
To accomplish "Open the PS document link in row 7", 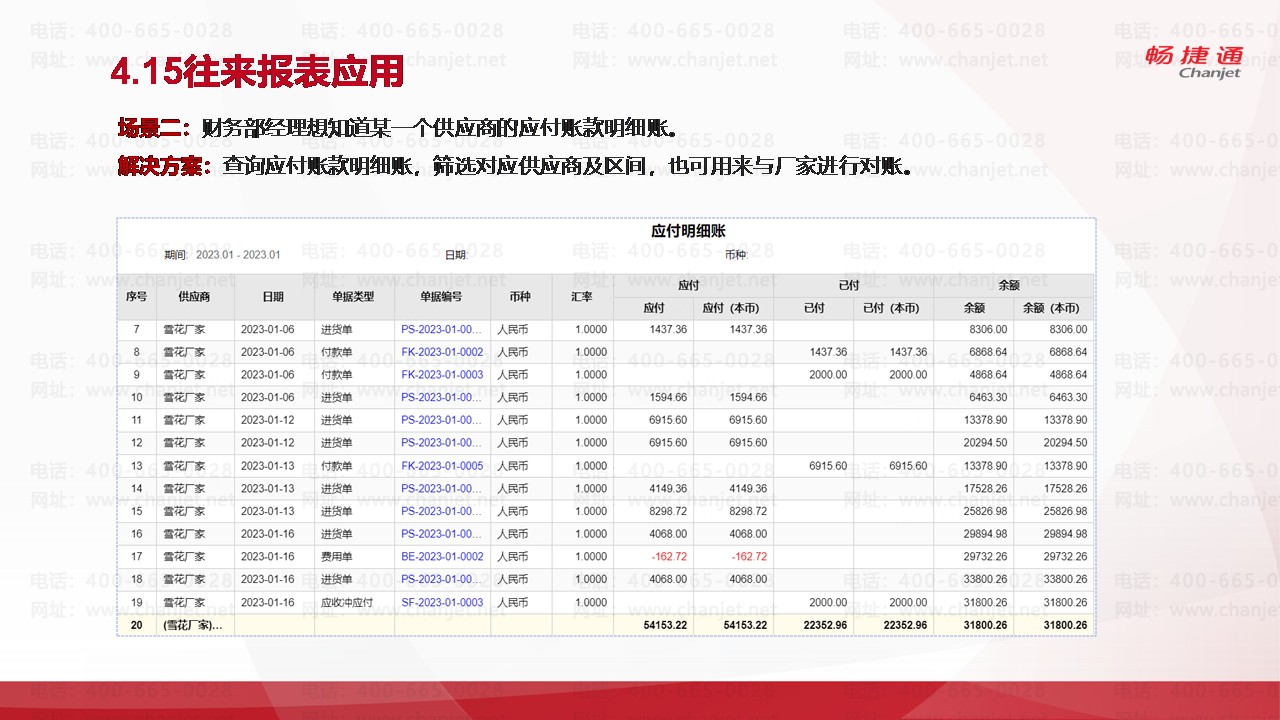I will (442, 329).
